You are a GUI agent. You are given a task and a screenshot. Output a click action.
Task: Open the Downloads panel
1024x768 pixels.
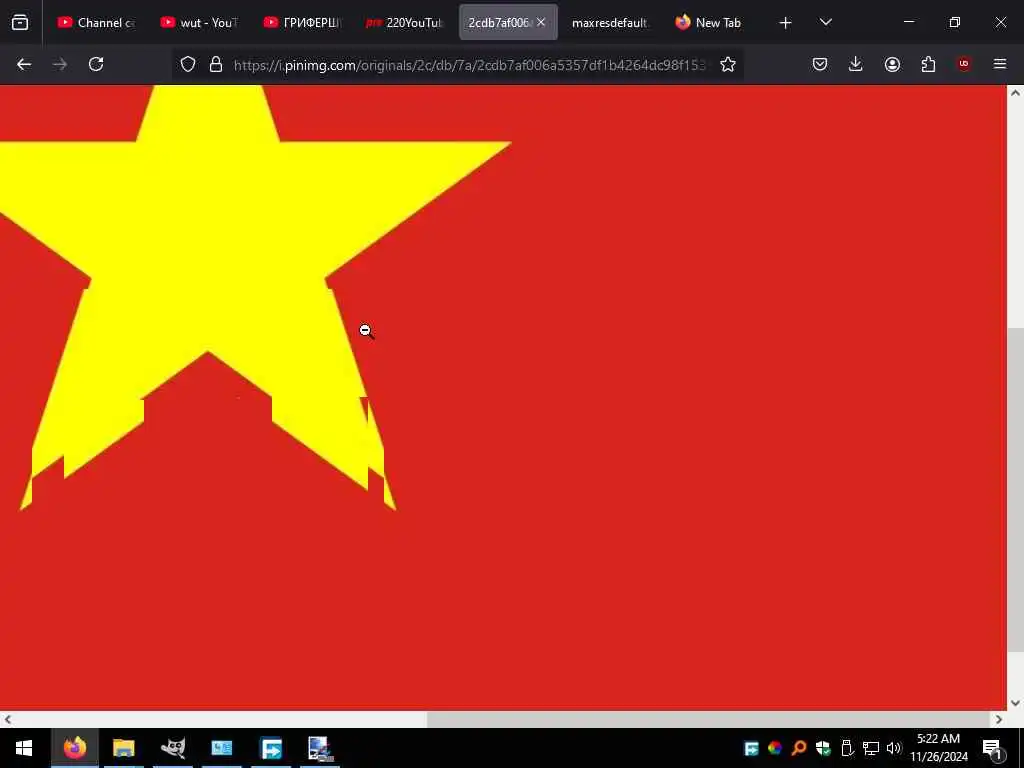click(856, 64)
